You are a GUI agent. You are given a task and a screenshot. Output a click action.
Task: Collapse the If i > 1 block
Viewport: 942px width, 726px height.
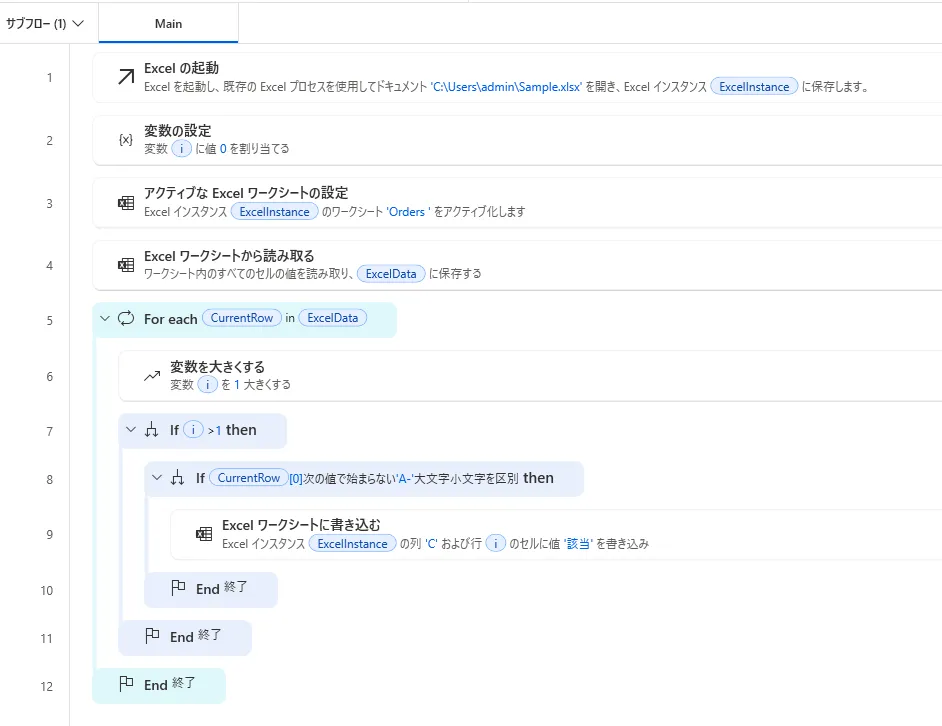coord(131,430)
